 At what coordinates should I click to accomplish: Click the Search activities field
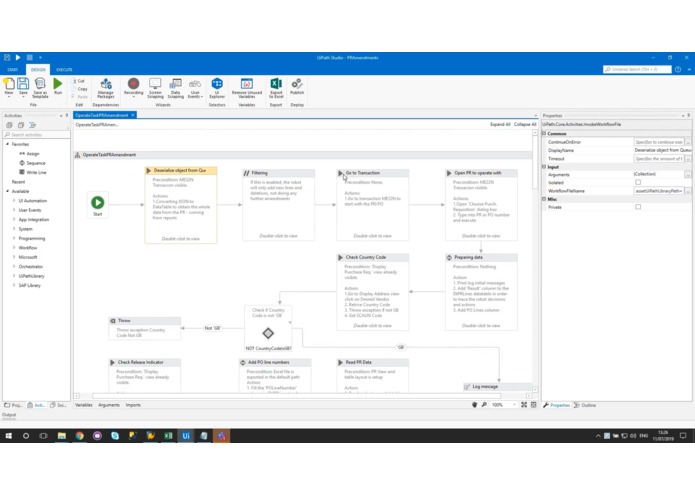pos(36,135)
